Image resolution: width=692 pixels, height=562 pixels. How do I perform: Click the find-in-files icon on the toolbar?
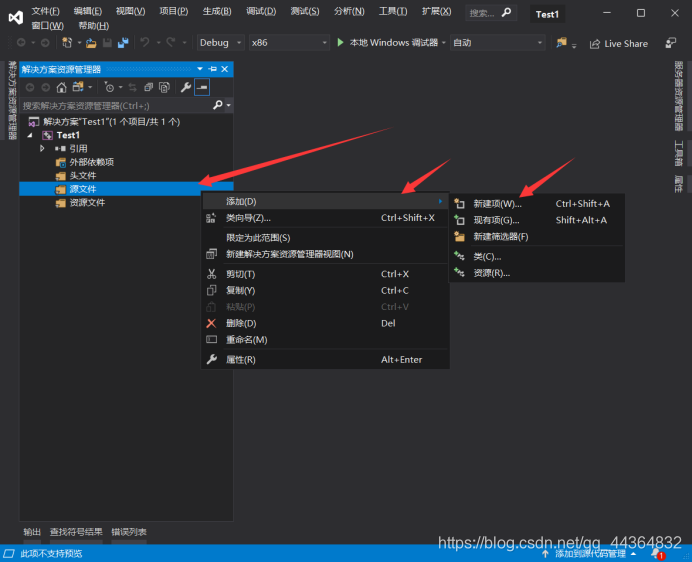(561, 43)
